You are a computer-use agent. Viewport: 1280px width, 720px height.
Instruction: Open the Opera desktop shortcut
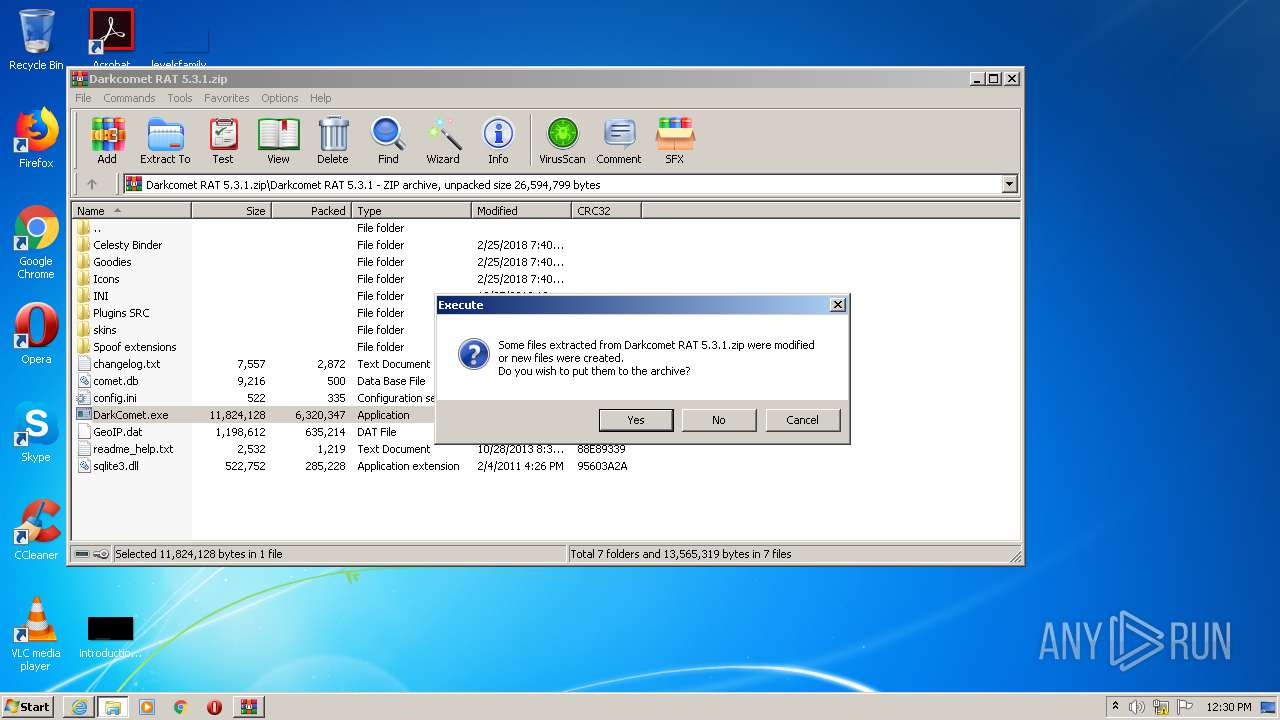click(36, 334)
